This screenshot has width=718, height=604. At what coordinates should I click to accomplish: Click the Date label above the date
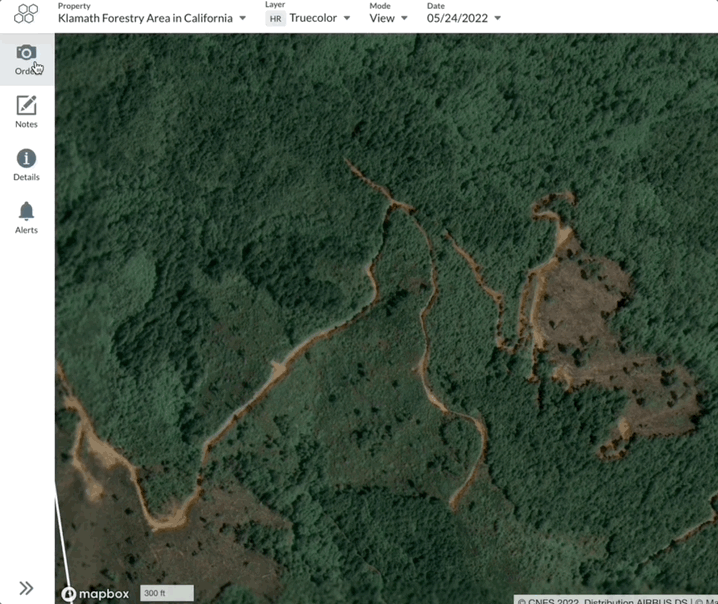[x=436, y=6]
